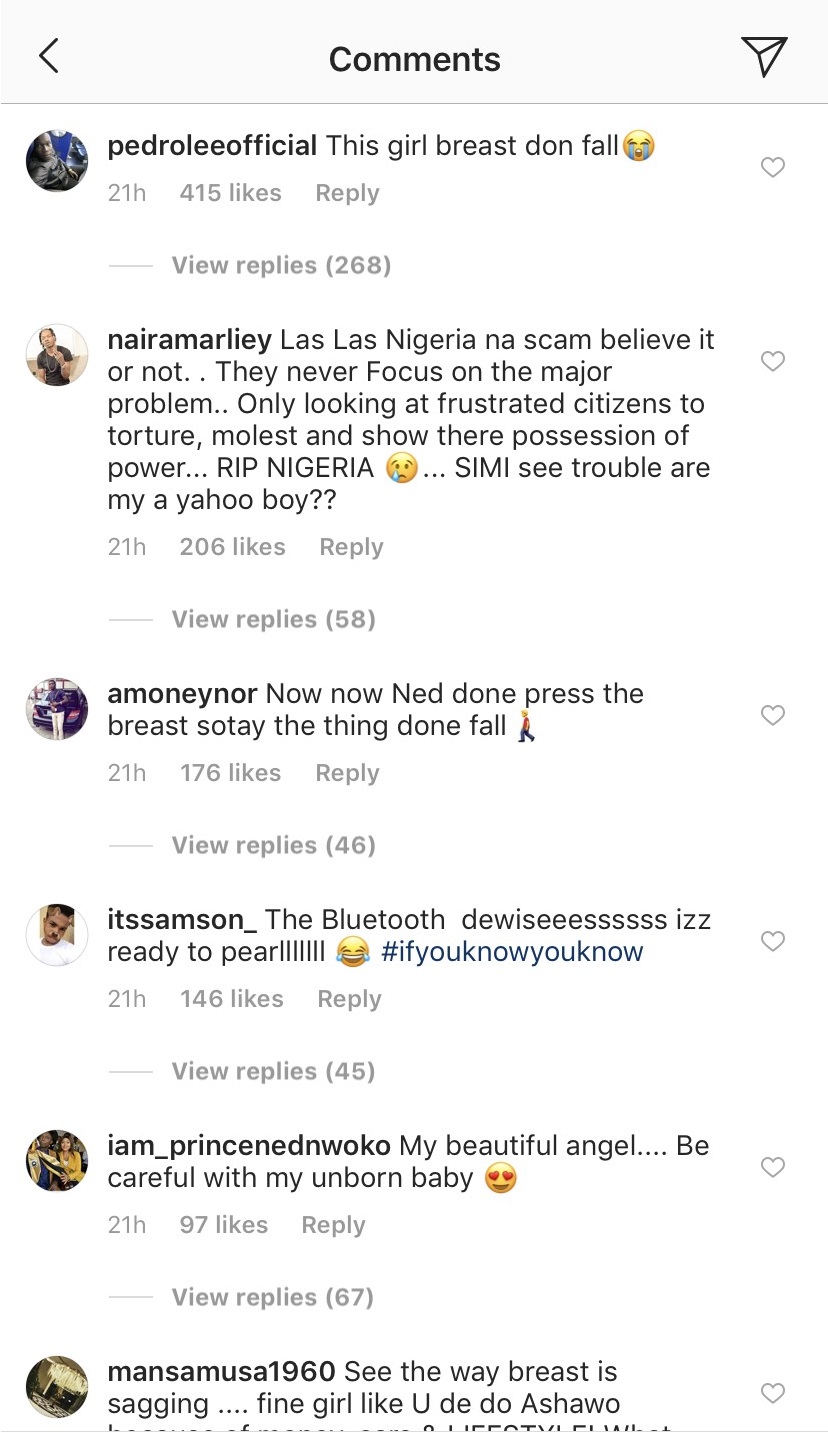Viewport: 828px width, 1448px height.
Task: Reply to pedroleeofficial's comment
Action: pyautogui.click(x=347, y=193)
